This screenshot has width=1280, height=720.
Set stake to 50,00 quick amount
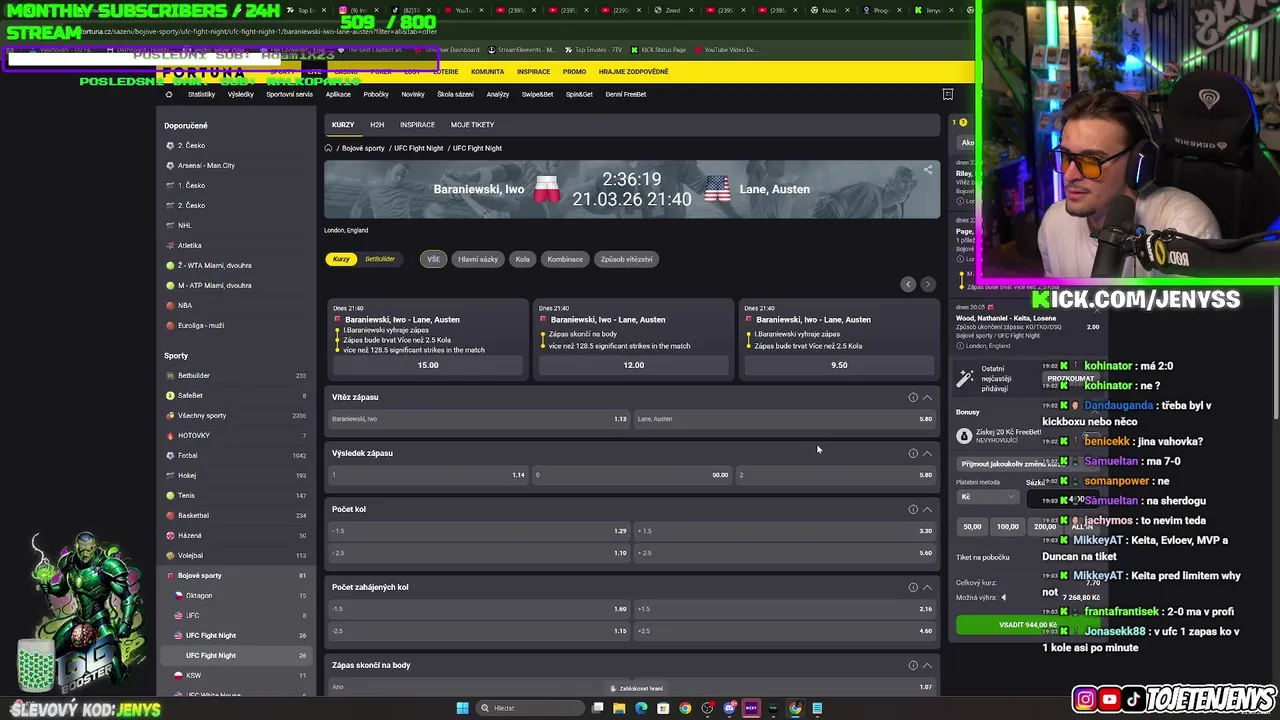[972, 526]
